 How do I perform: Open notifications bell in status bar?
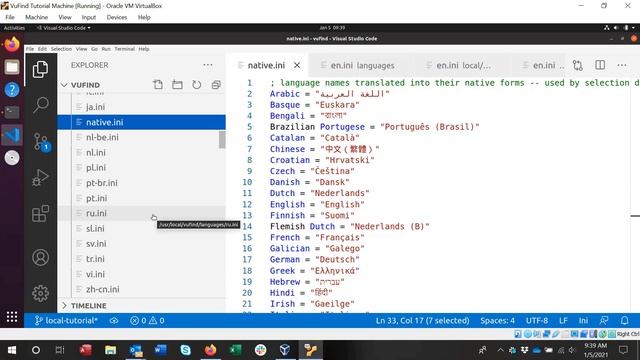(624, 320)
